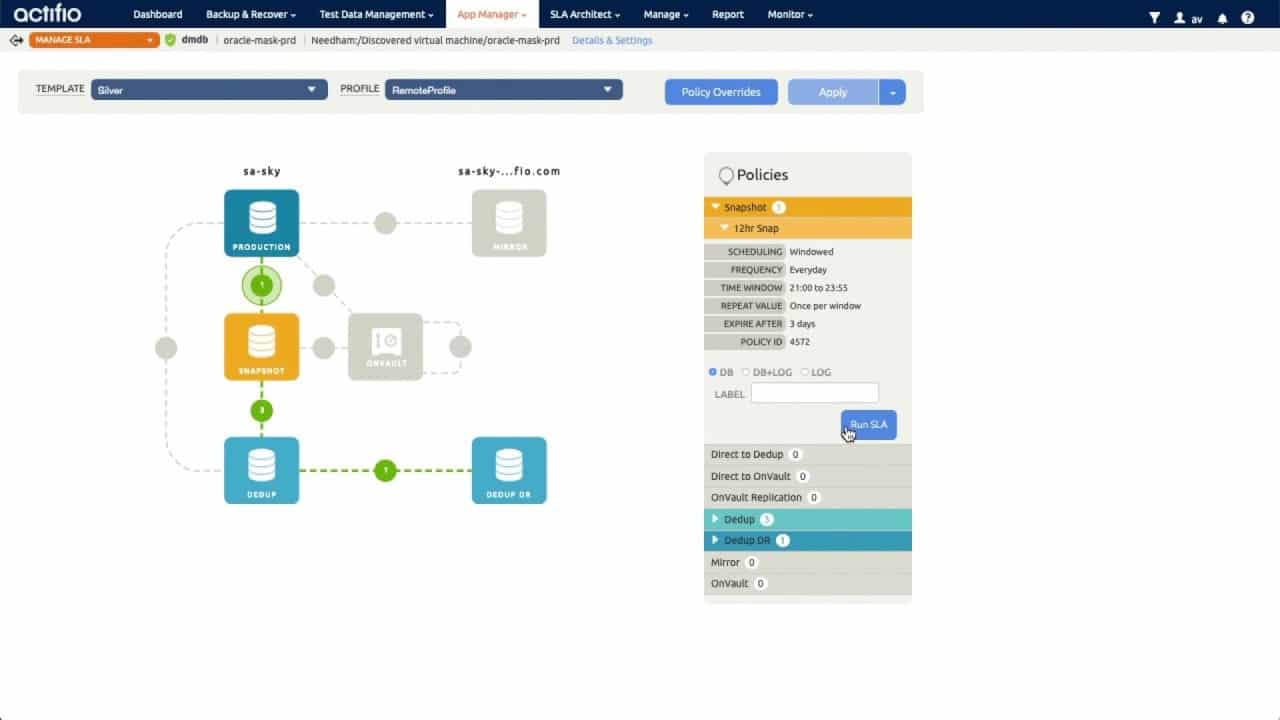Image resolution: width=1280 pixels, height=720 pixels.
Task: Open the Report menu item
Action: [x=728, y=15]
